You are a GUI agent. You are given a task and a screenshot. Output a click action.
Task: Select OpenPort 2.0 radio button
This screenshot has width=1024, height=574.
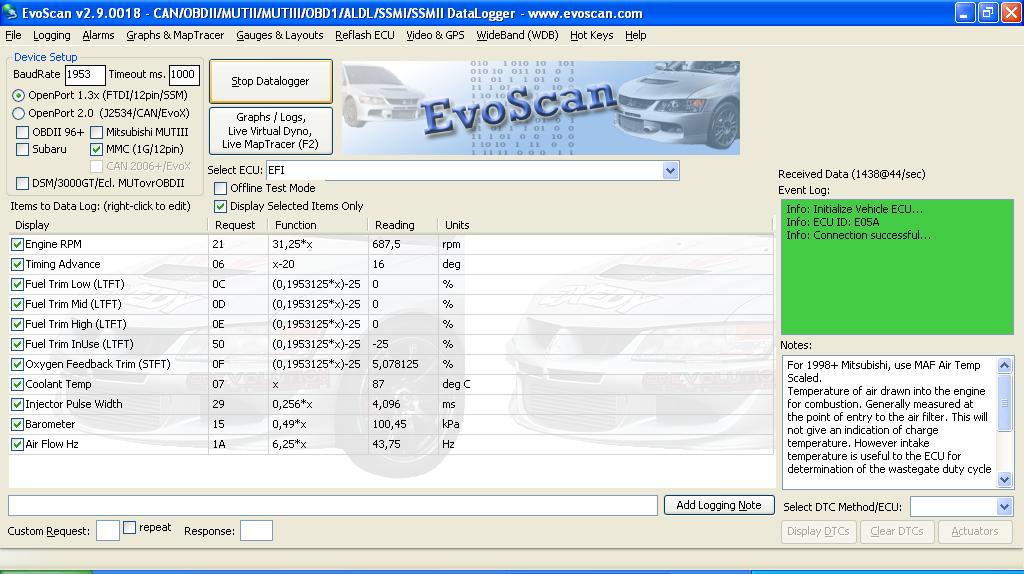tap(19, 114)
